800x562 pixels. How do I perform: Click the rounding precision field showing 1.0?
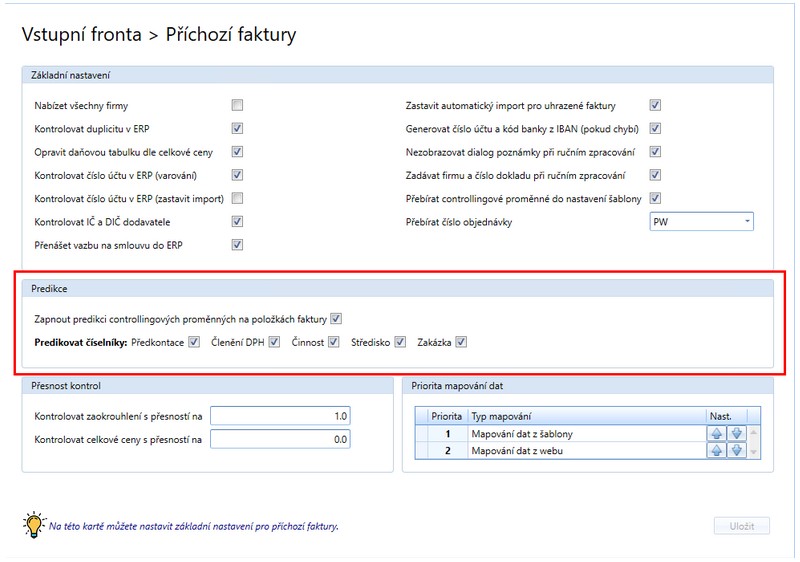[281, 415]
